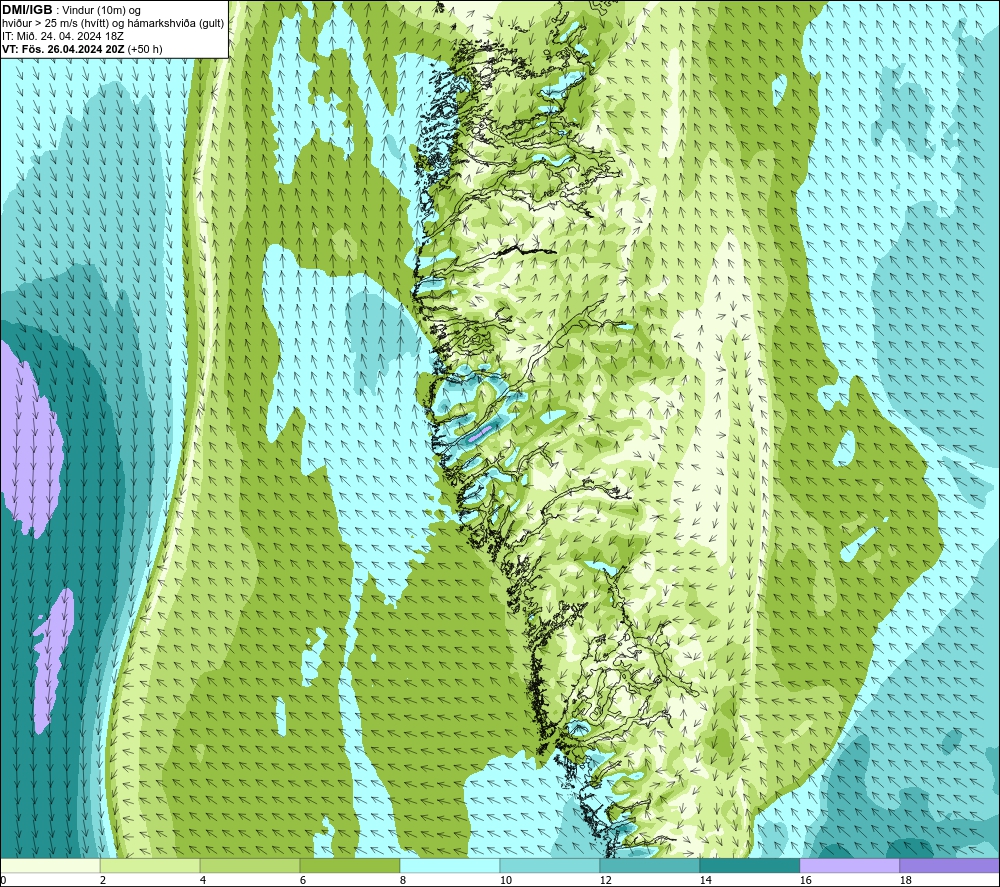
Task: Select the dark teal 14–16 m/s legend swatch
Action: [749, 865]
